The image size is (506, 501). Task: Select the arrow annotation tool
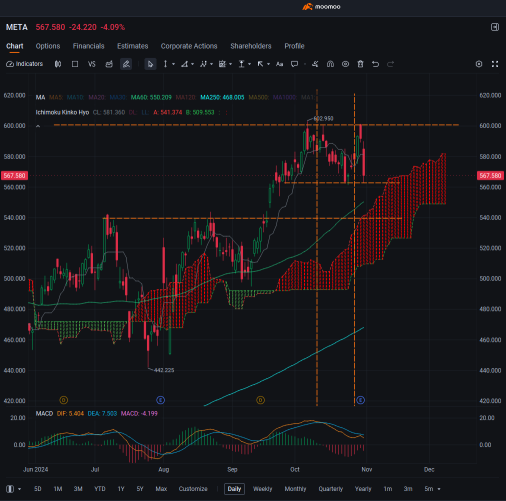click(260, 64)
